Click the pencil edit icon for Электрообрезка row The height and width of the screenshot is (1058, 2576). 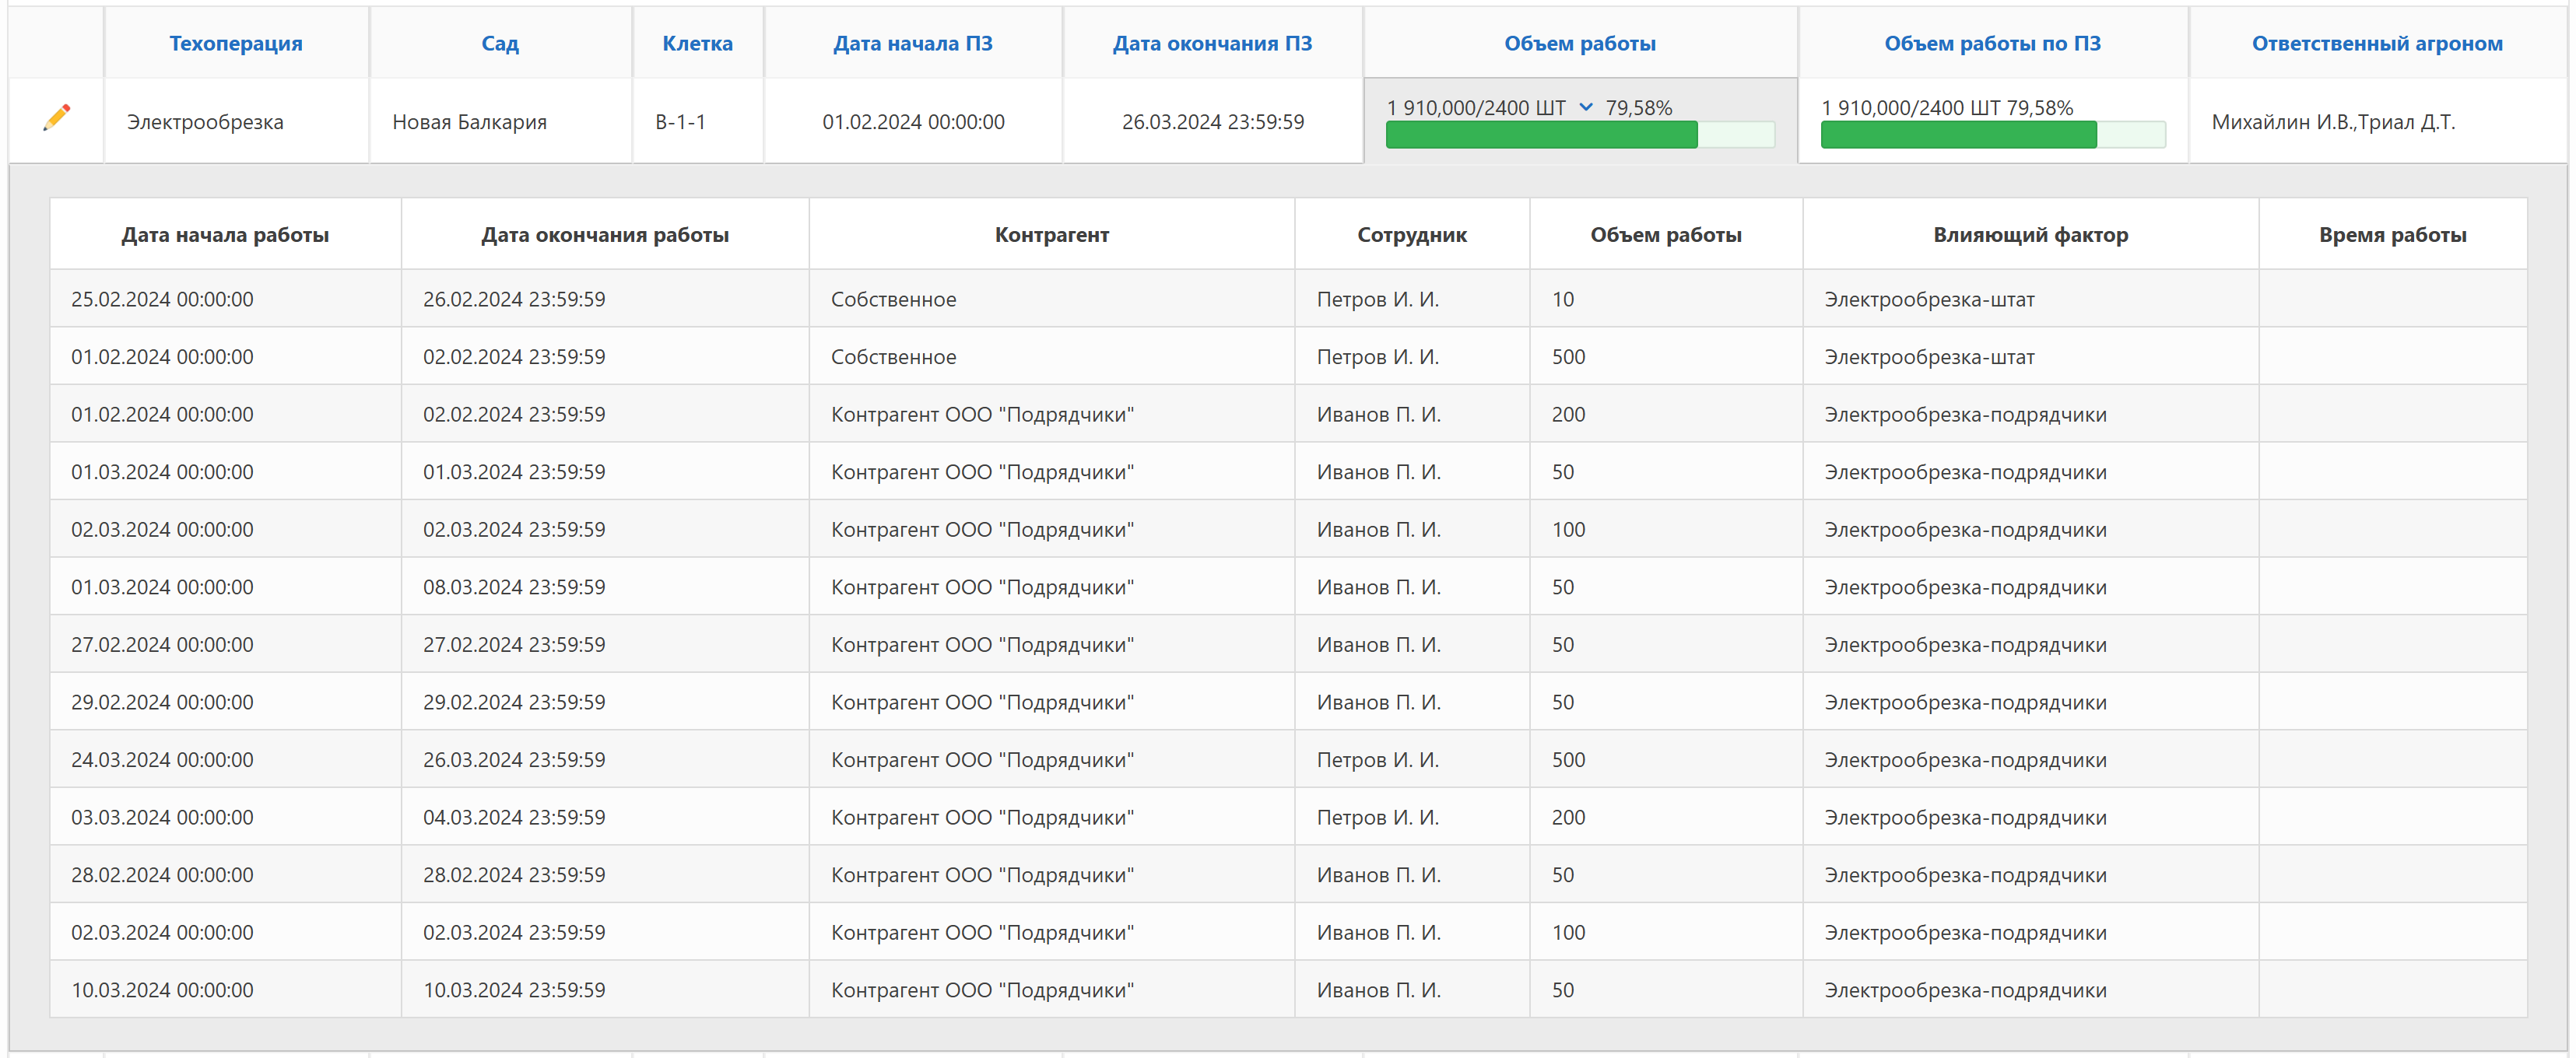(57, 118)
